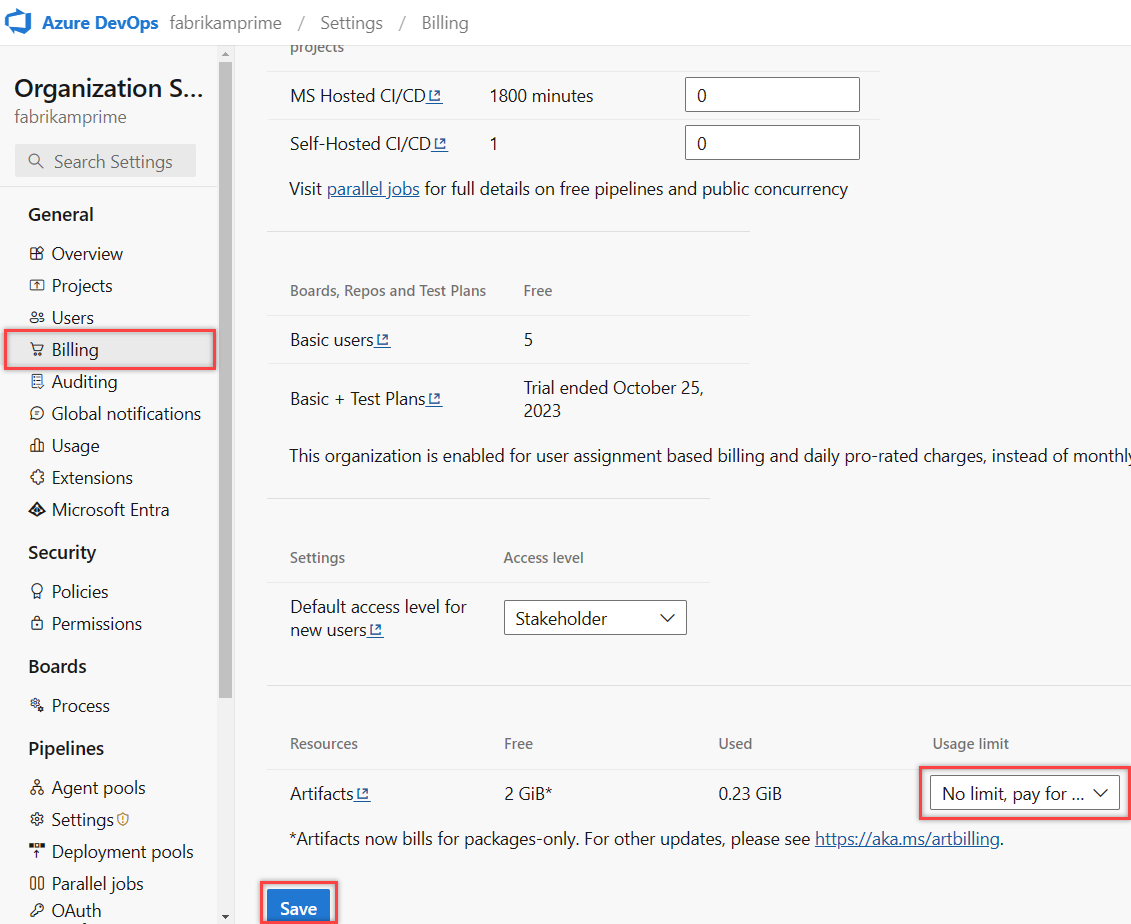
Task: Change the Artifacts usage limit dropdown
Action: point(1022,792)
